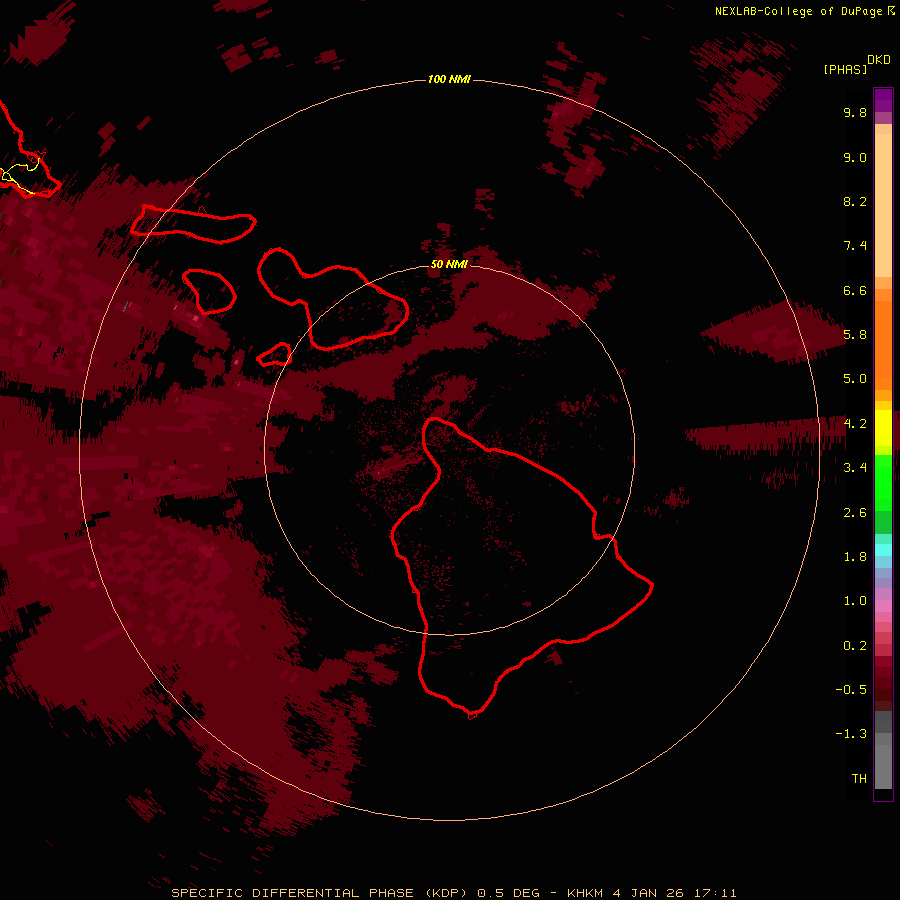Click the 100 NMI range ring label

pos(449,79)
